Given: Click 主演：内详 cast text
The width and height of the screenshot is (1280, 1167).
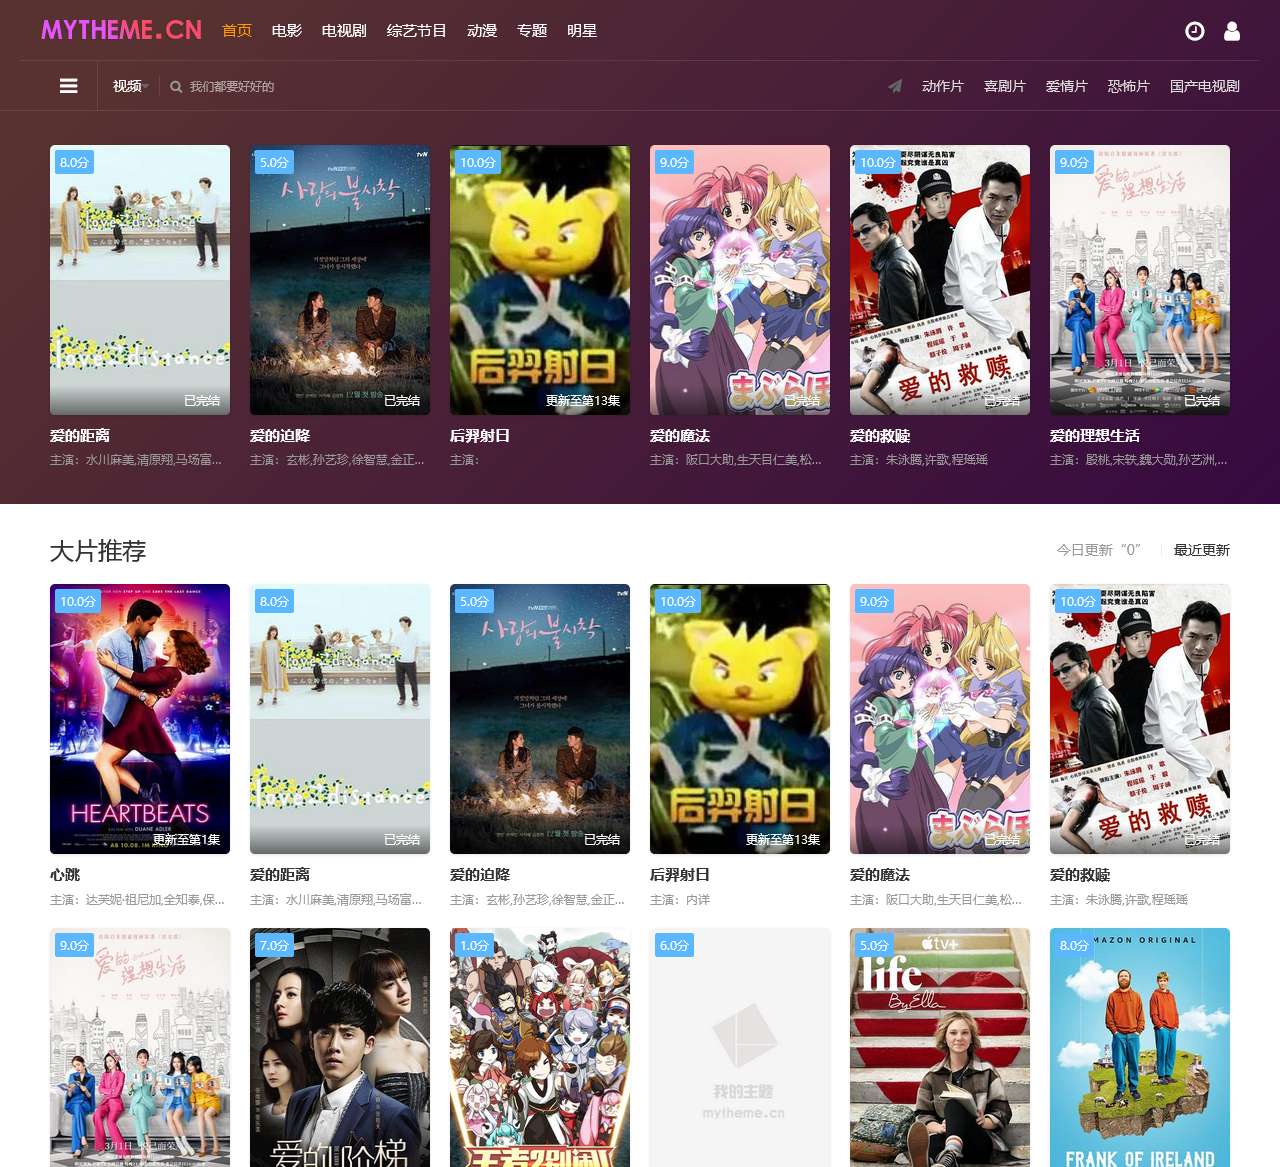Looking at the screenshot, I should 680,900.
